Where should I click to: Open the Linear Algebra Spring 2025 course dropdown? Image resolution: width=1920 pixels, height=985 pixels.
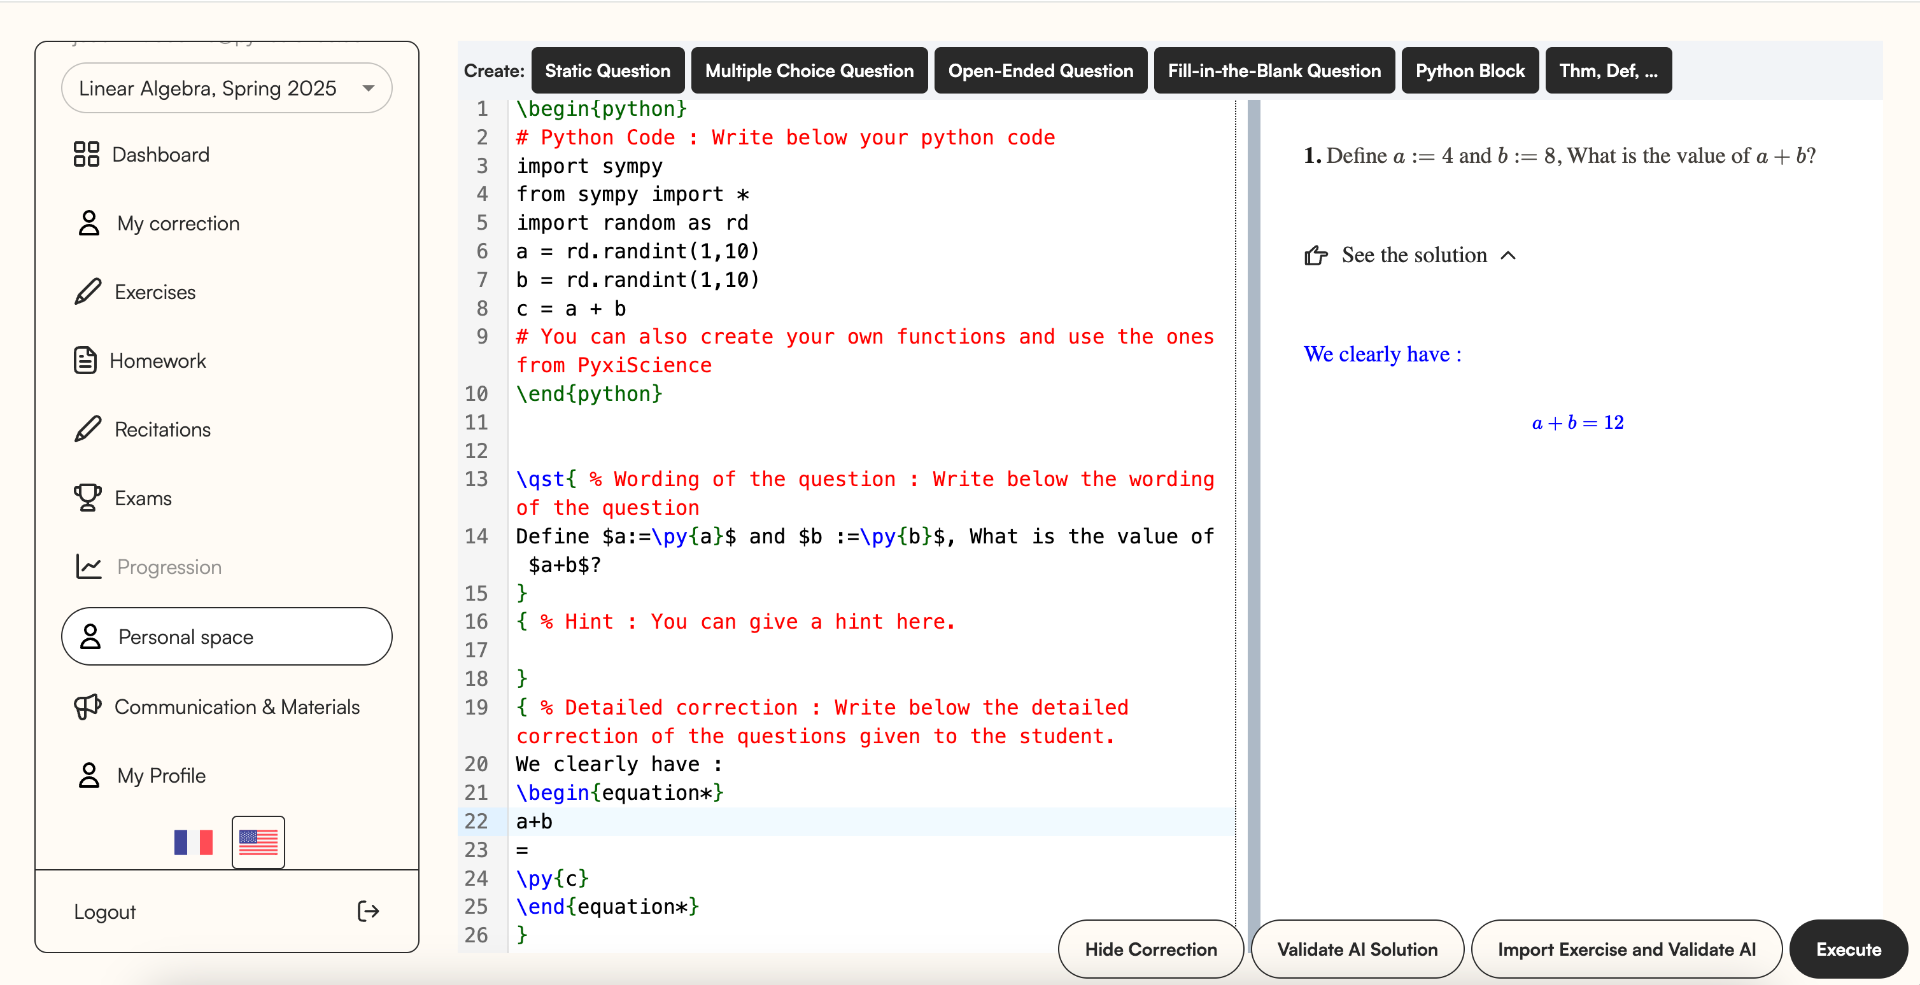coord(226,88)
